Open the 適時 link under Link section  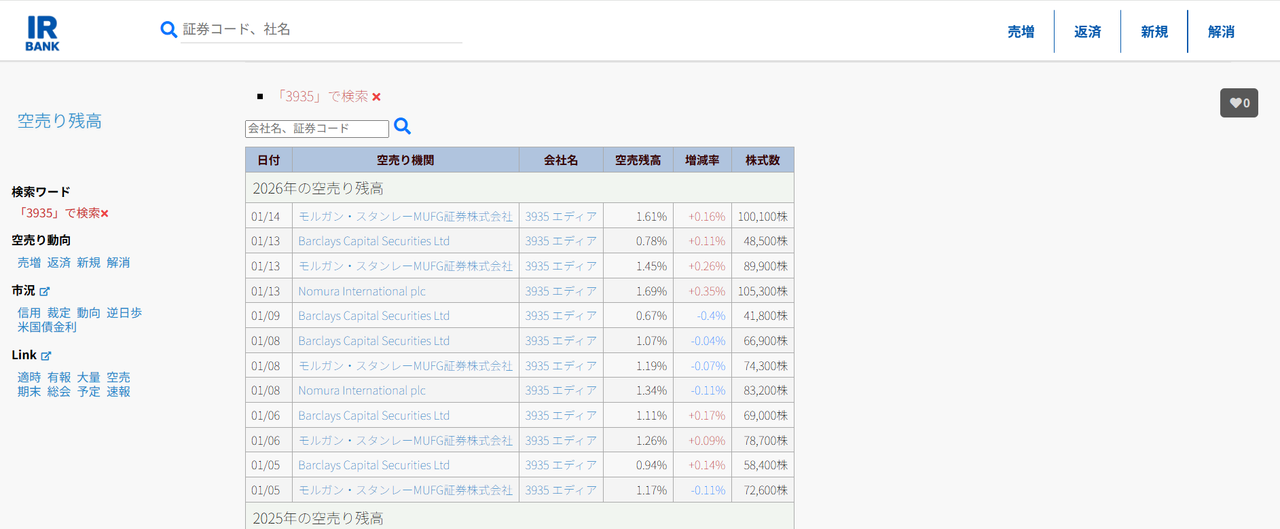29,378
